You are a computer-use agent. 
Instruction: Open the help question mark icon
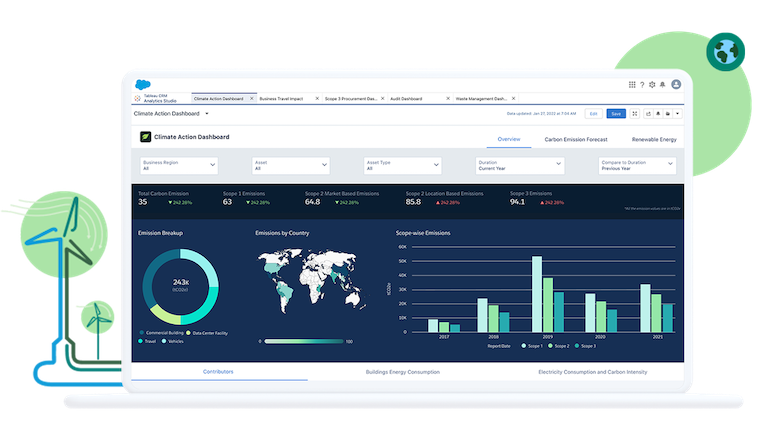point(642,85)
